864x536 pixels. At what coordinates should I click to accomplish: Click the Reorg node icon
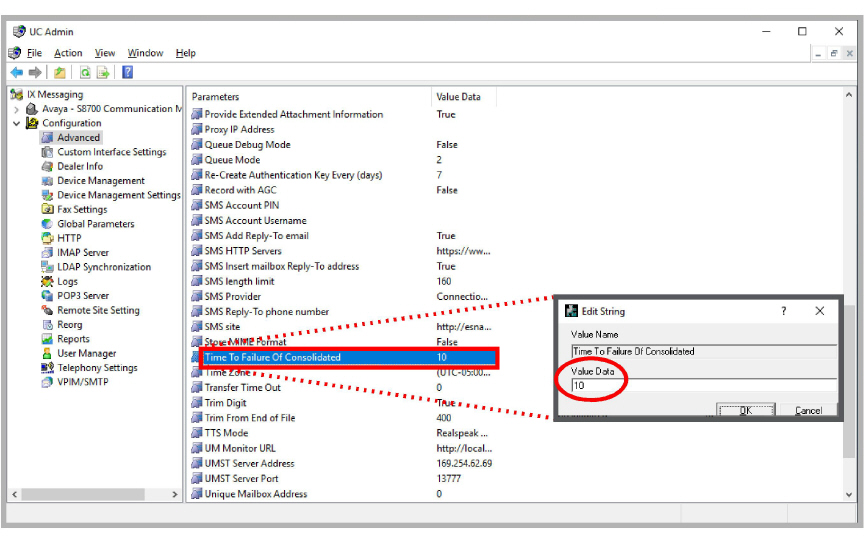click(x=47, y=324)
